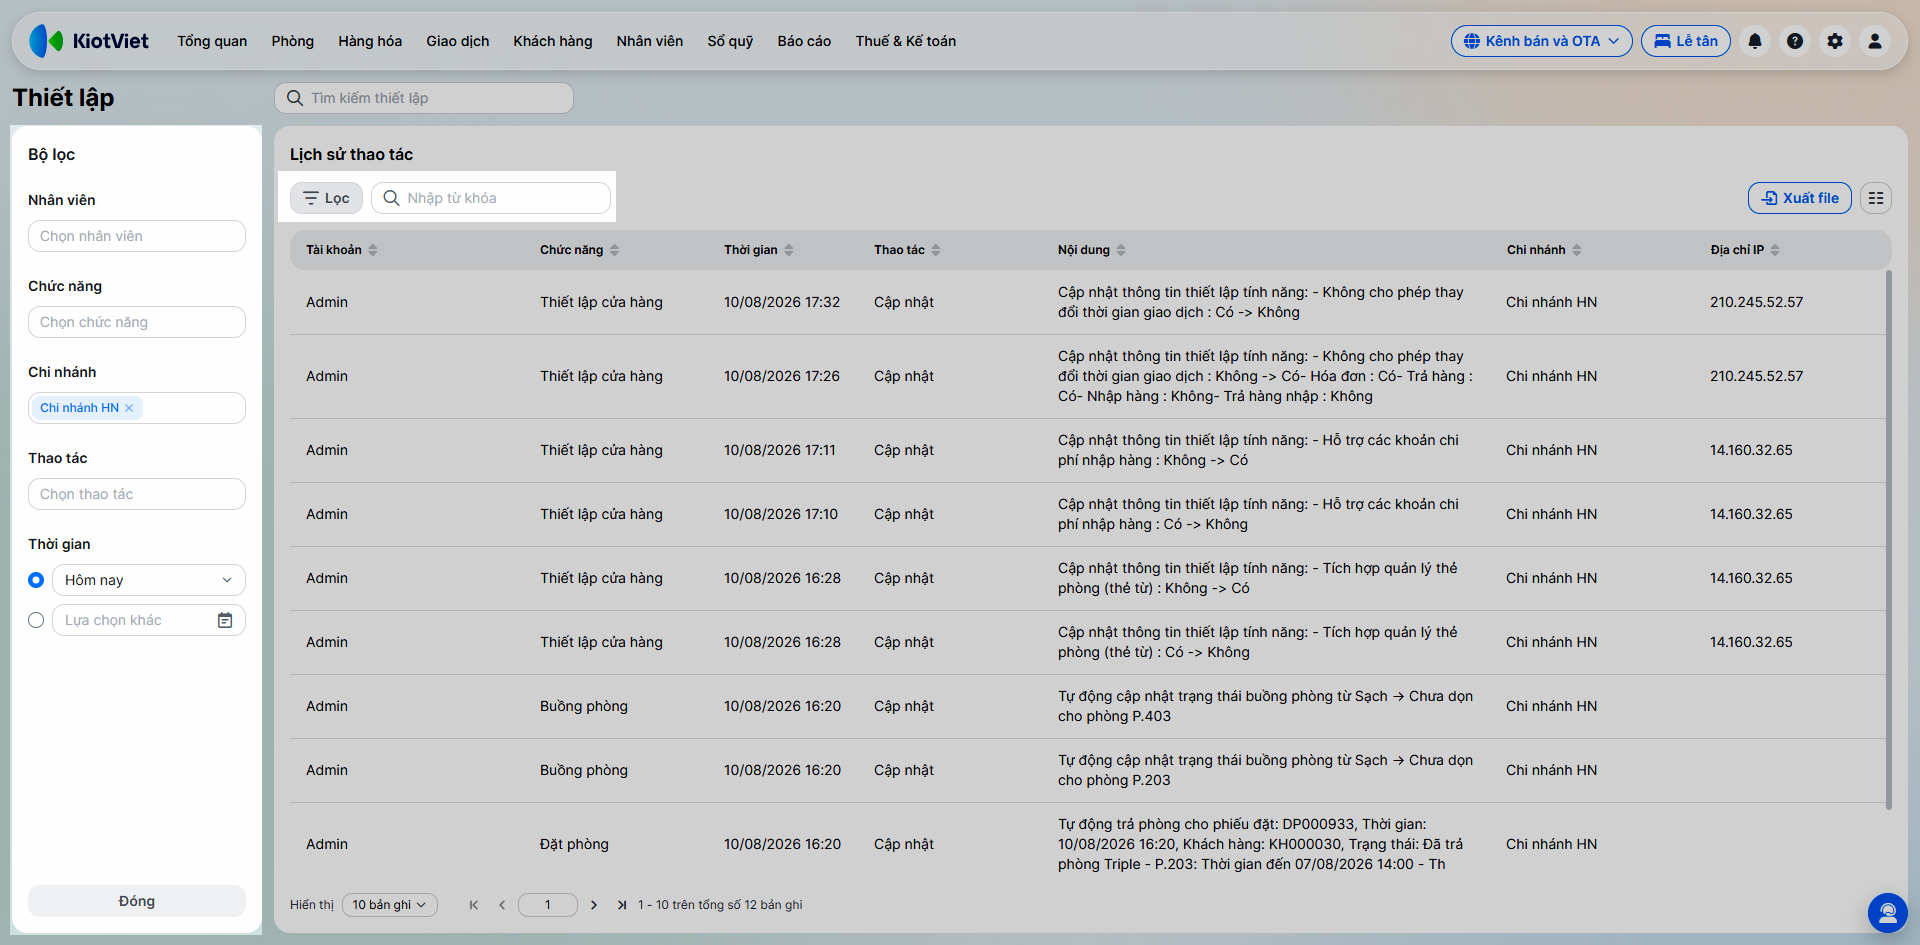Screen dimensions: 1920x945
Task: Click the Lựa chọn khác date field
Action: [149, 620]
